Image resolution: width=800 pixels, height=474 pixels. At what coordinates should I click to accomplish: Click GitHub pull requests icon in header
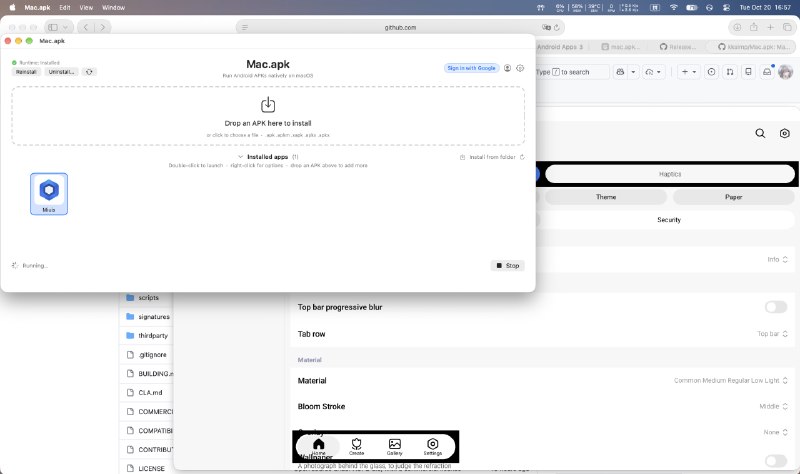click(x=730, y=72)
